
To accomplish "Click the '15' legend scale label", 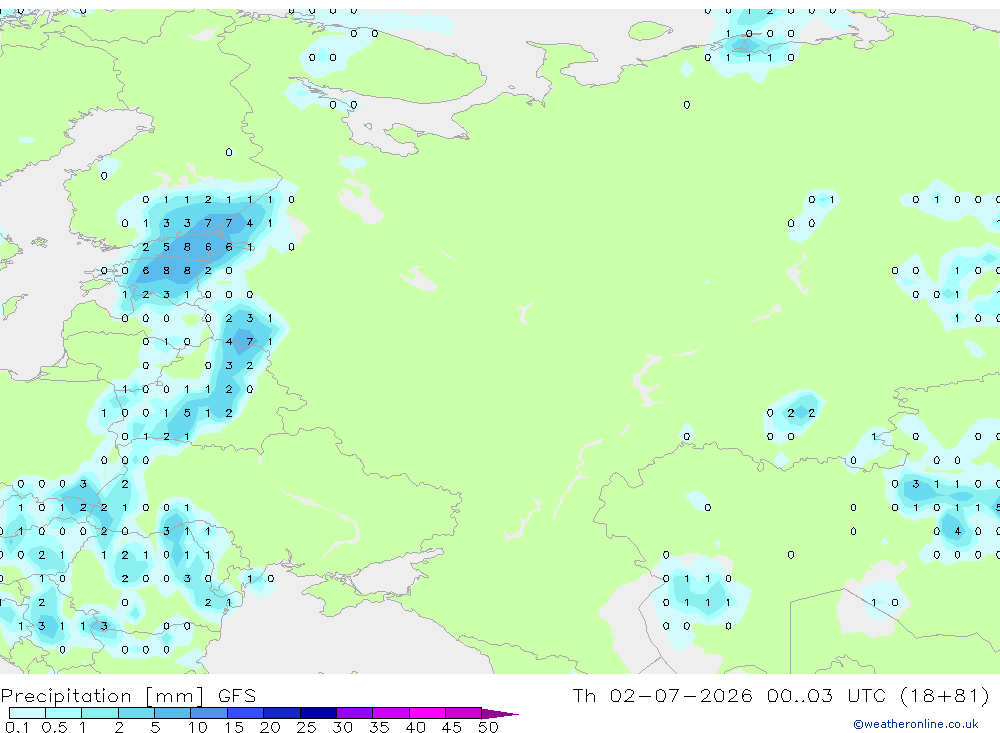I will pos(233,727).
